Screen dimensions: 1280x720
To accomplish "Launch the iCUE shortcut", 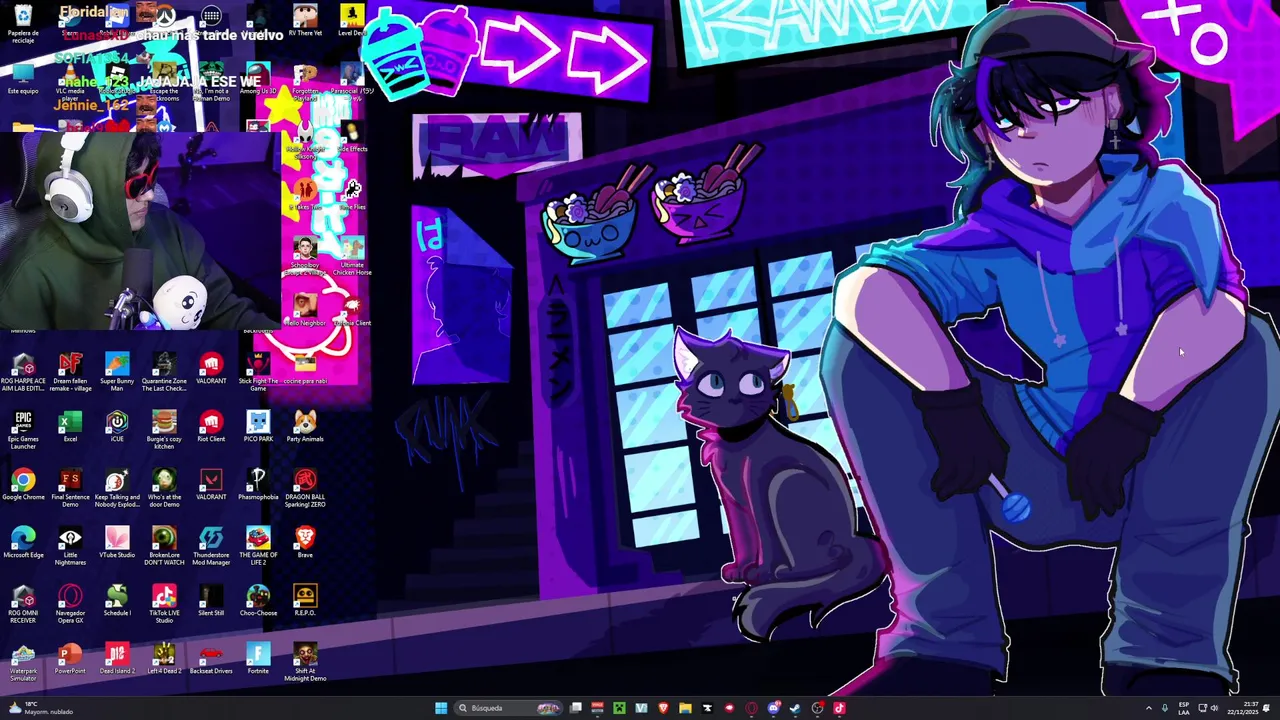I will [x=117, y=427].
